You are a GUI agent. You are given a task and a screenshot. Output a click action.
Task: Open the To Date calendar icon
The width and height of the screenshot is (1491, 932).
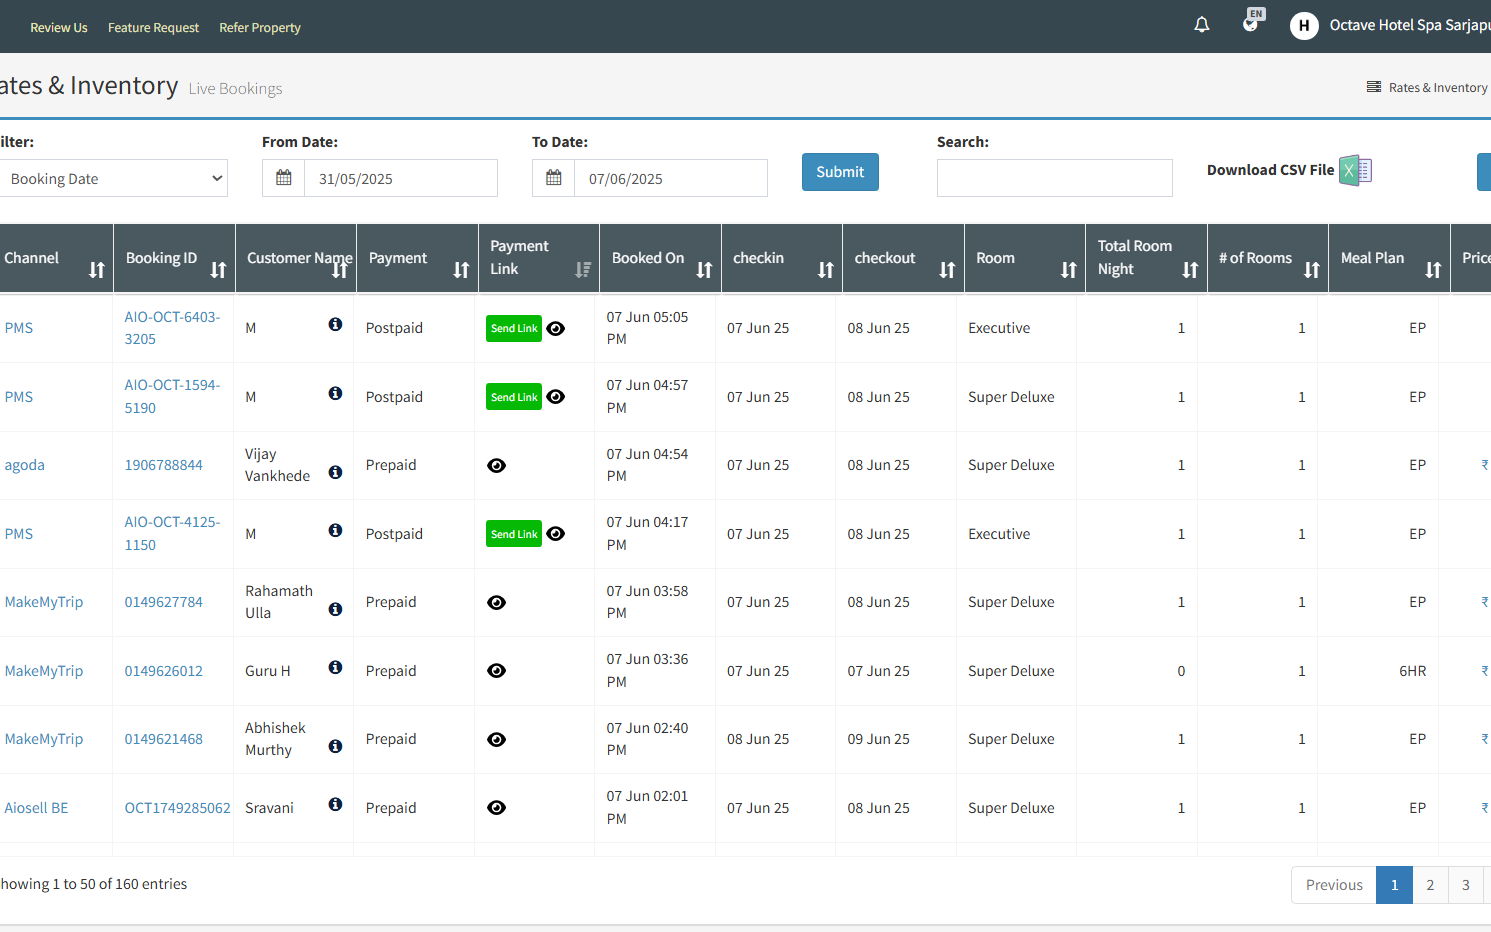pyautogui.click(x=554, y=178)
